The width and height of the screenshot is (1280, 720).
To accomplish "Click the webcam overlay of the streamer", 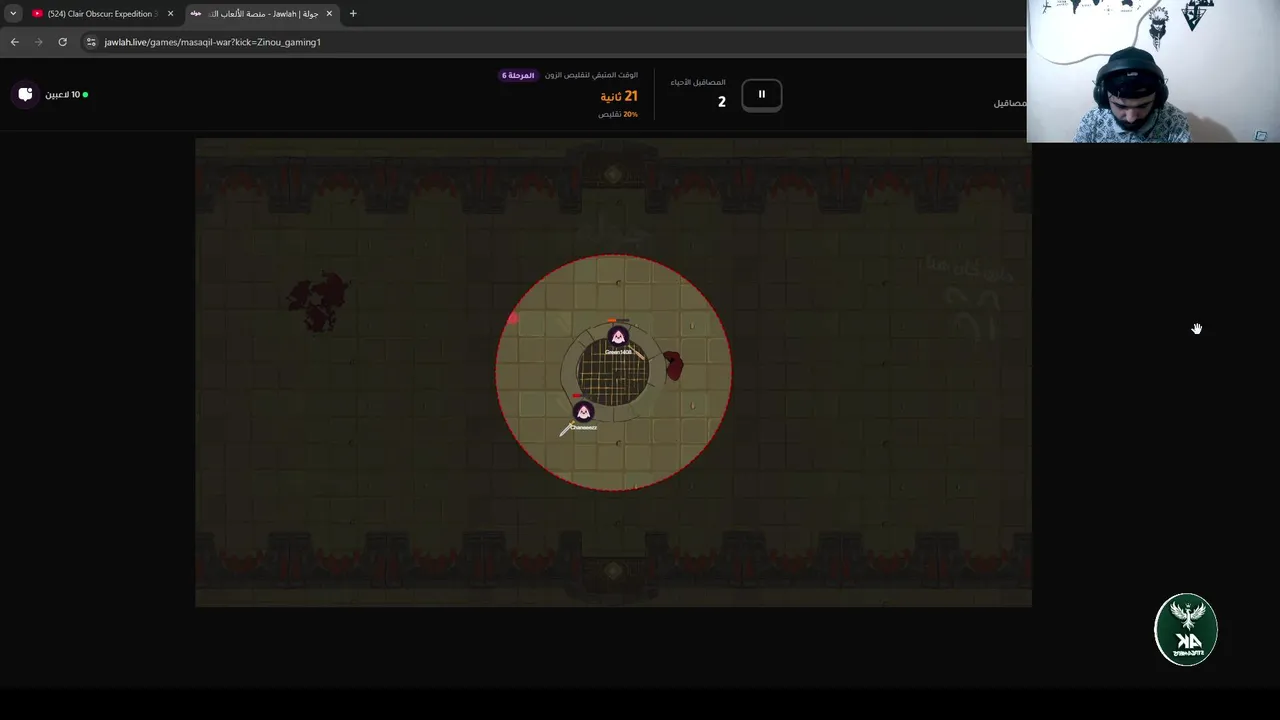I will tap(1153, 71).
